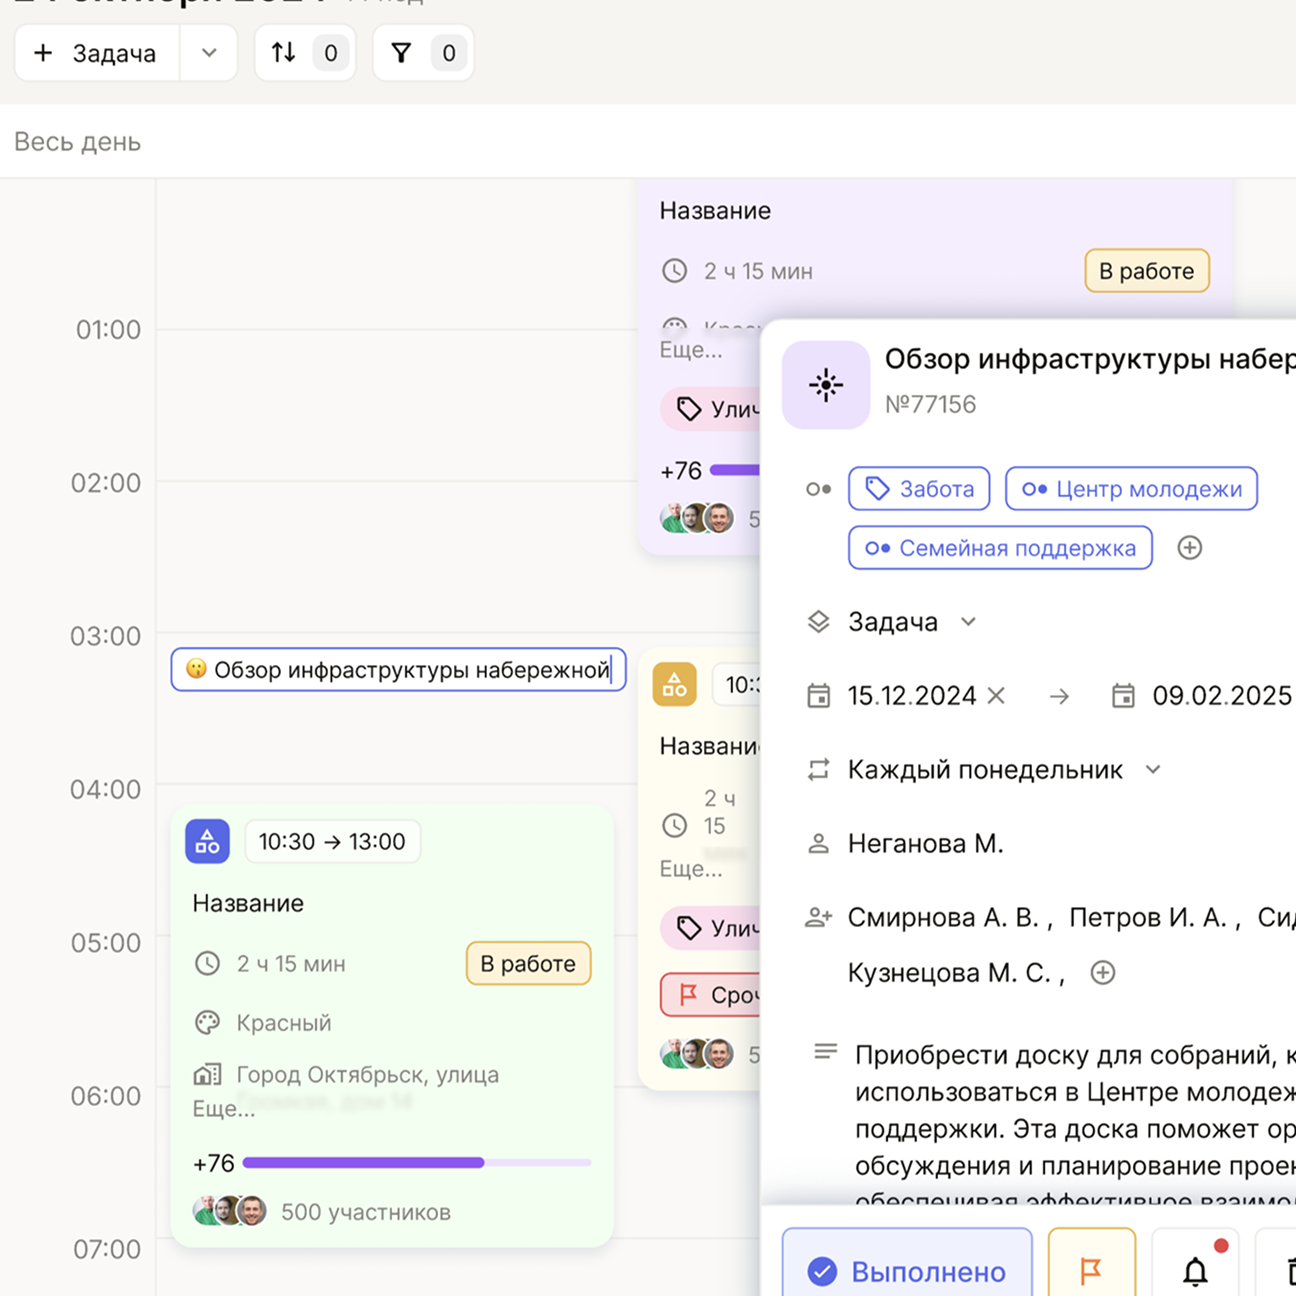
Task: Click the Семейная поддержка tag
Action: (1000, 548)
